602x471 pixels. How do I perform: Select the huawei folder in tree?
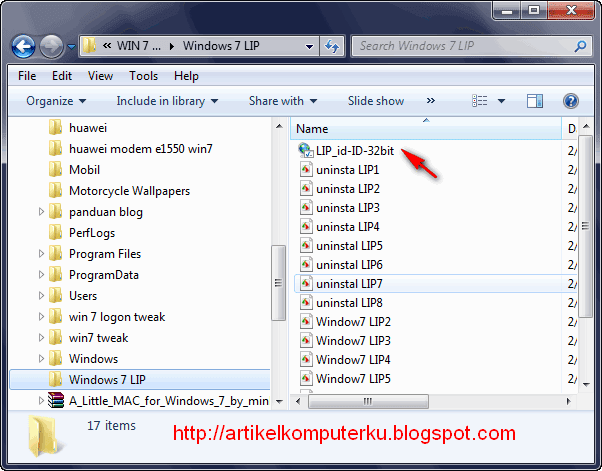click(x=88, y=128)
